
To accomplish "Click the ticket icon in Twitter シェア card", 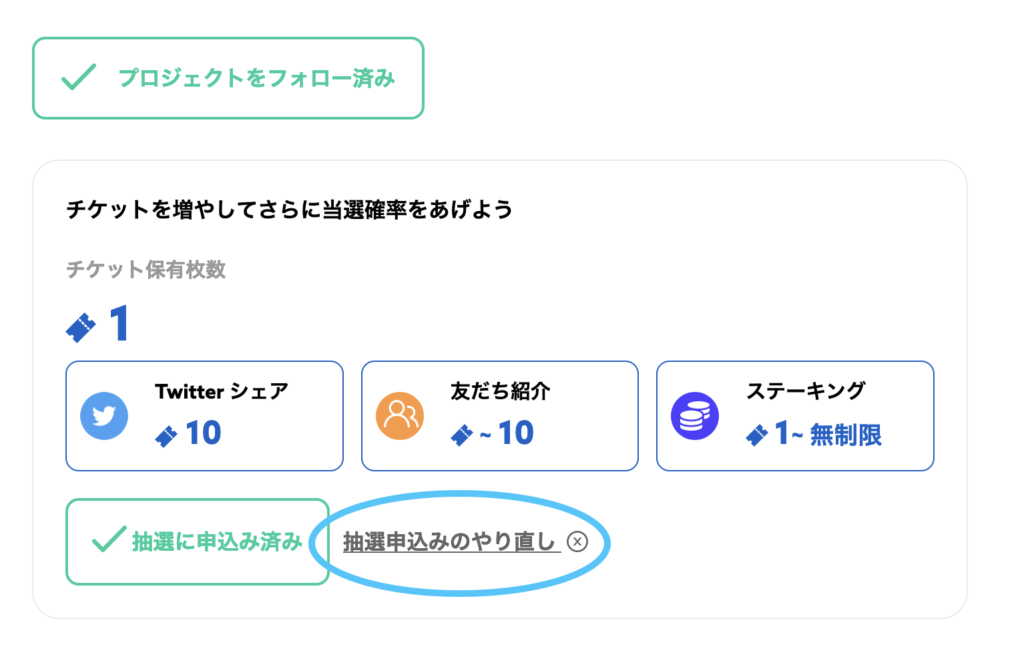I will [x=166, y=436].
